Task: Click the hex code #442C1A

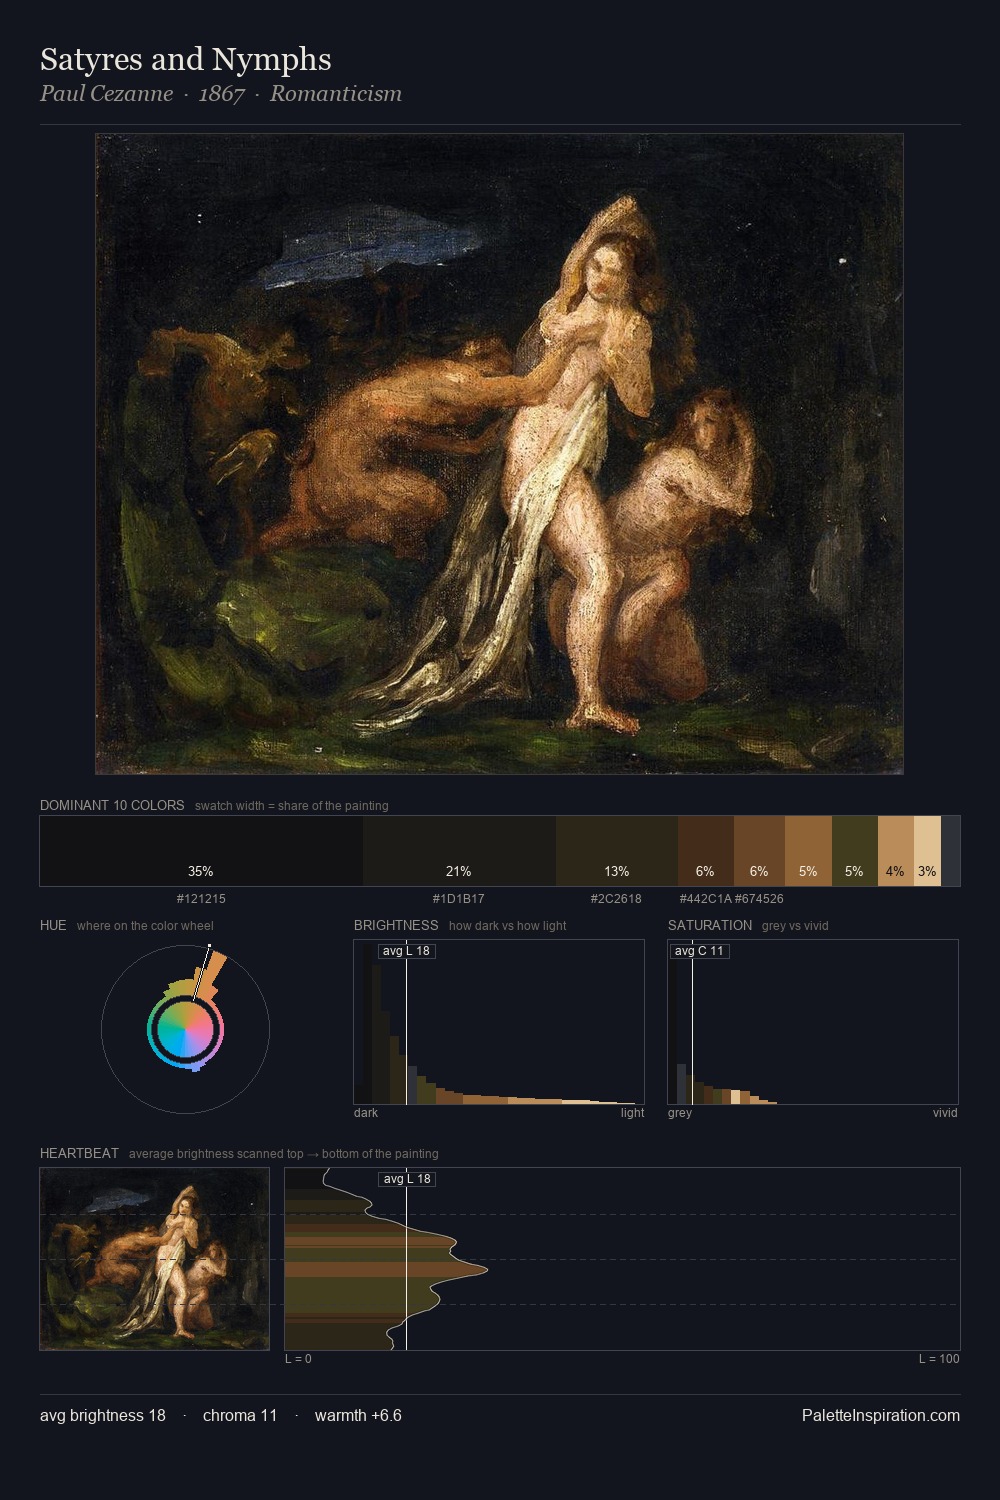Action: tap(705, 899)
